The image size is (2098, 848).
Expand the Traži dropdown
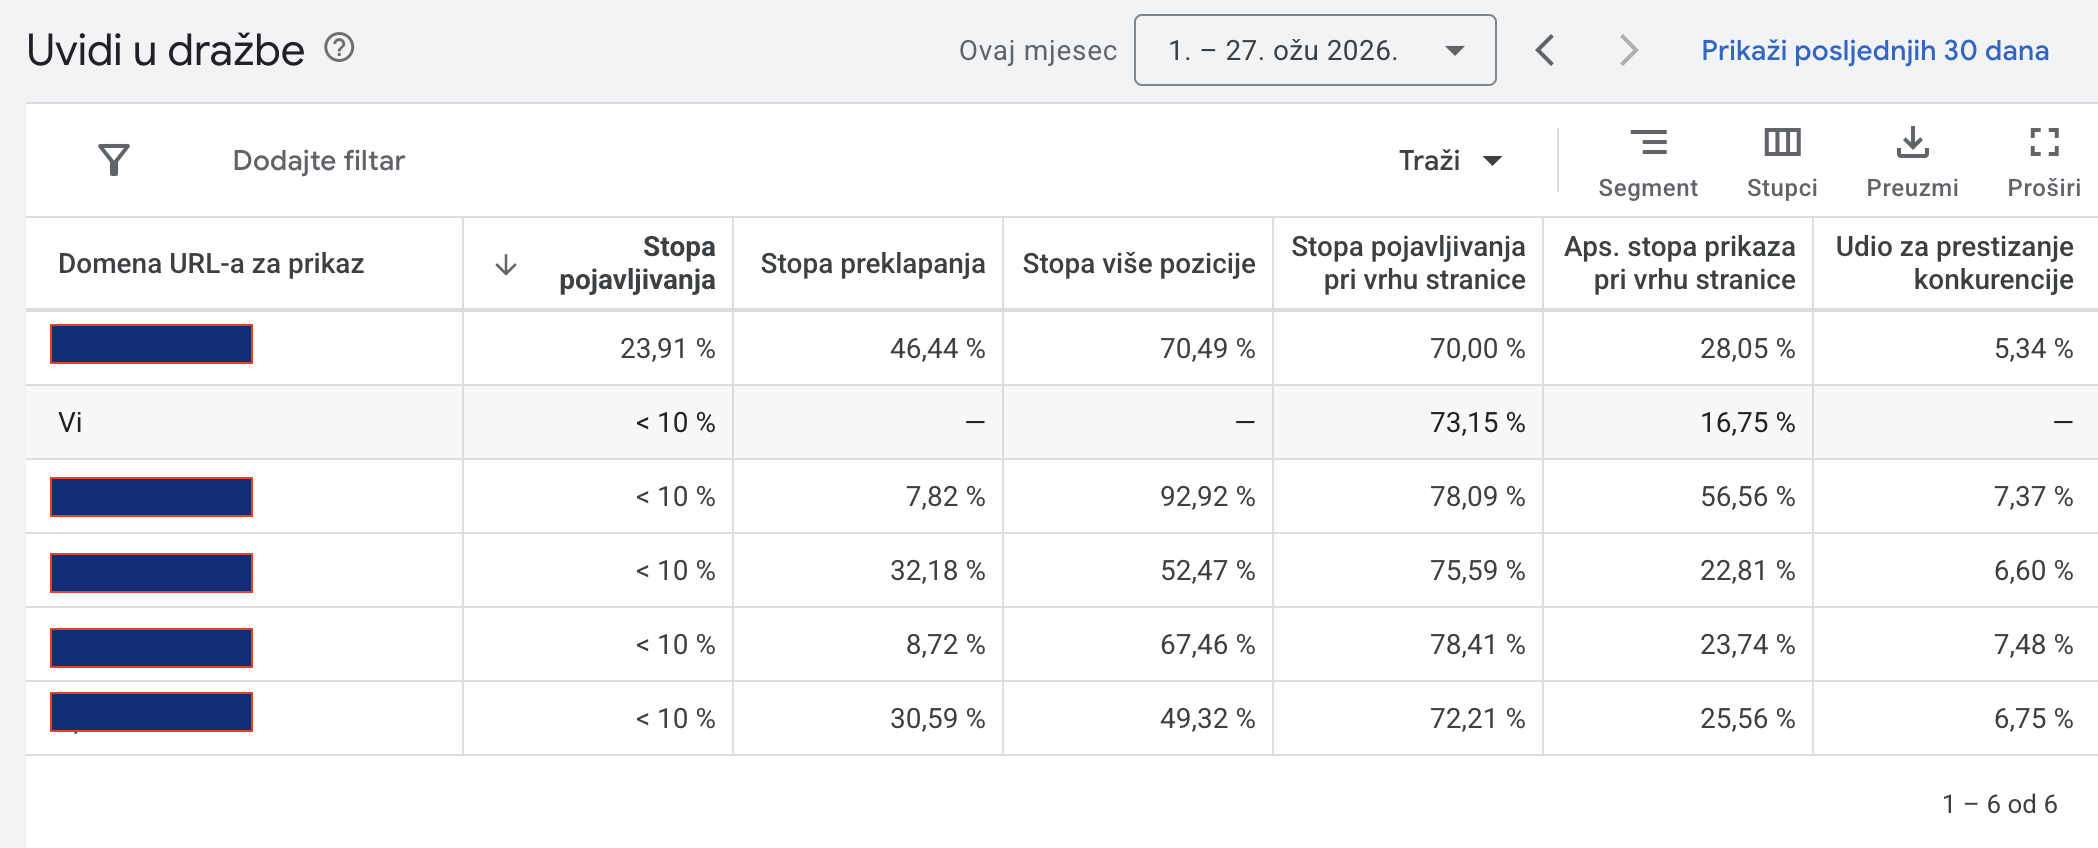point(1449,161)
